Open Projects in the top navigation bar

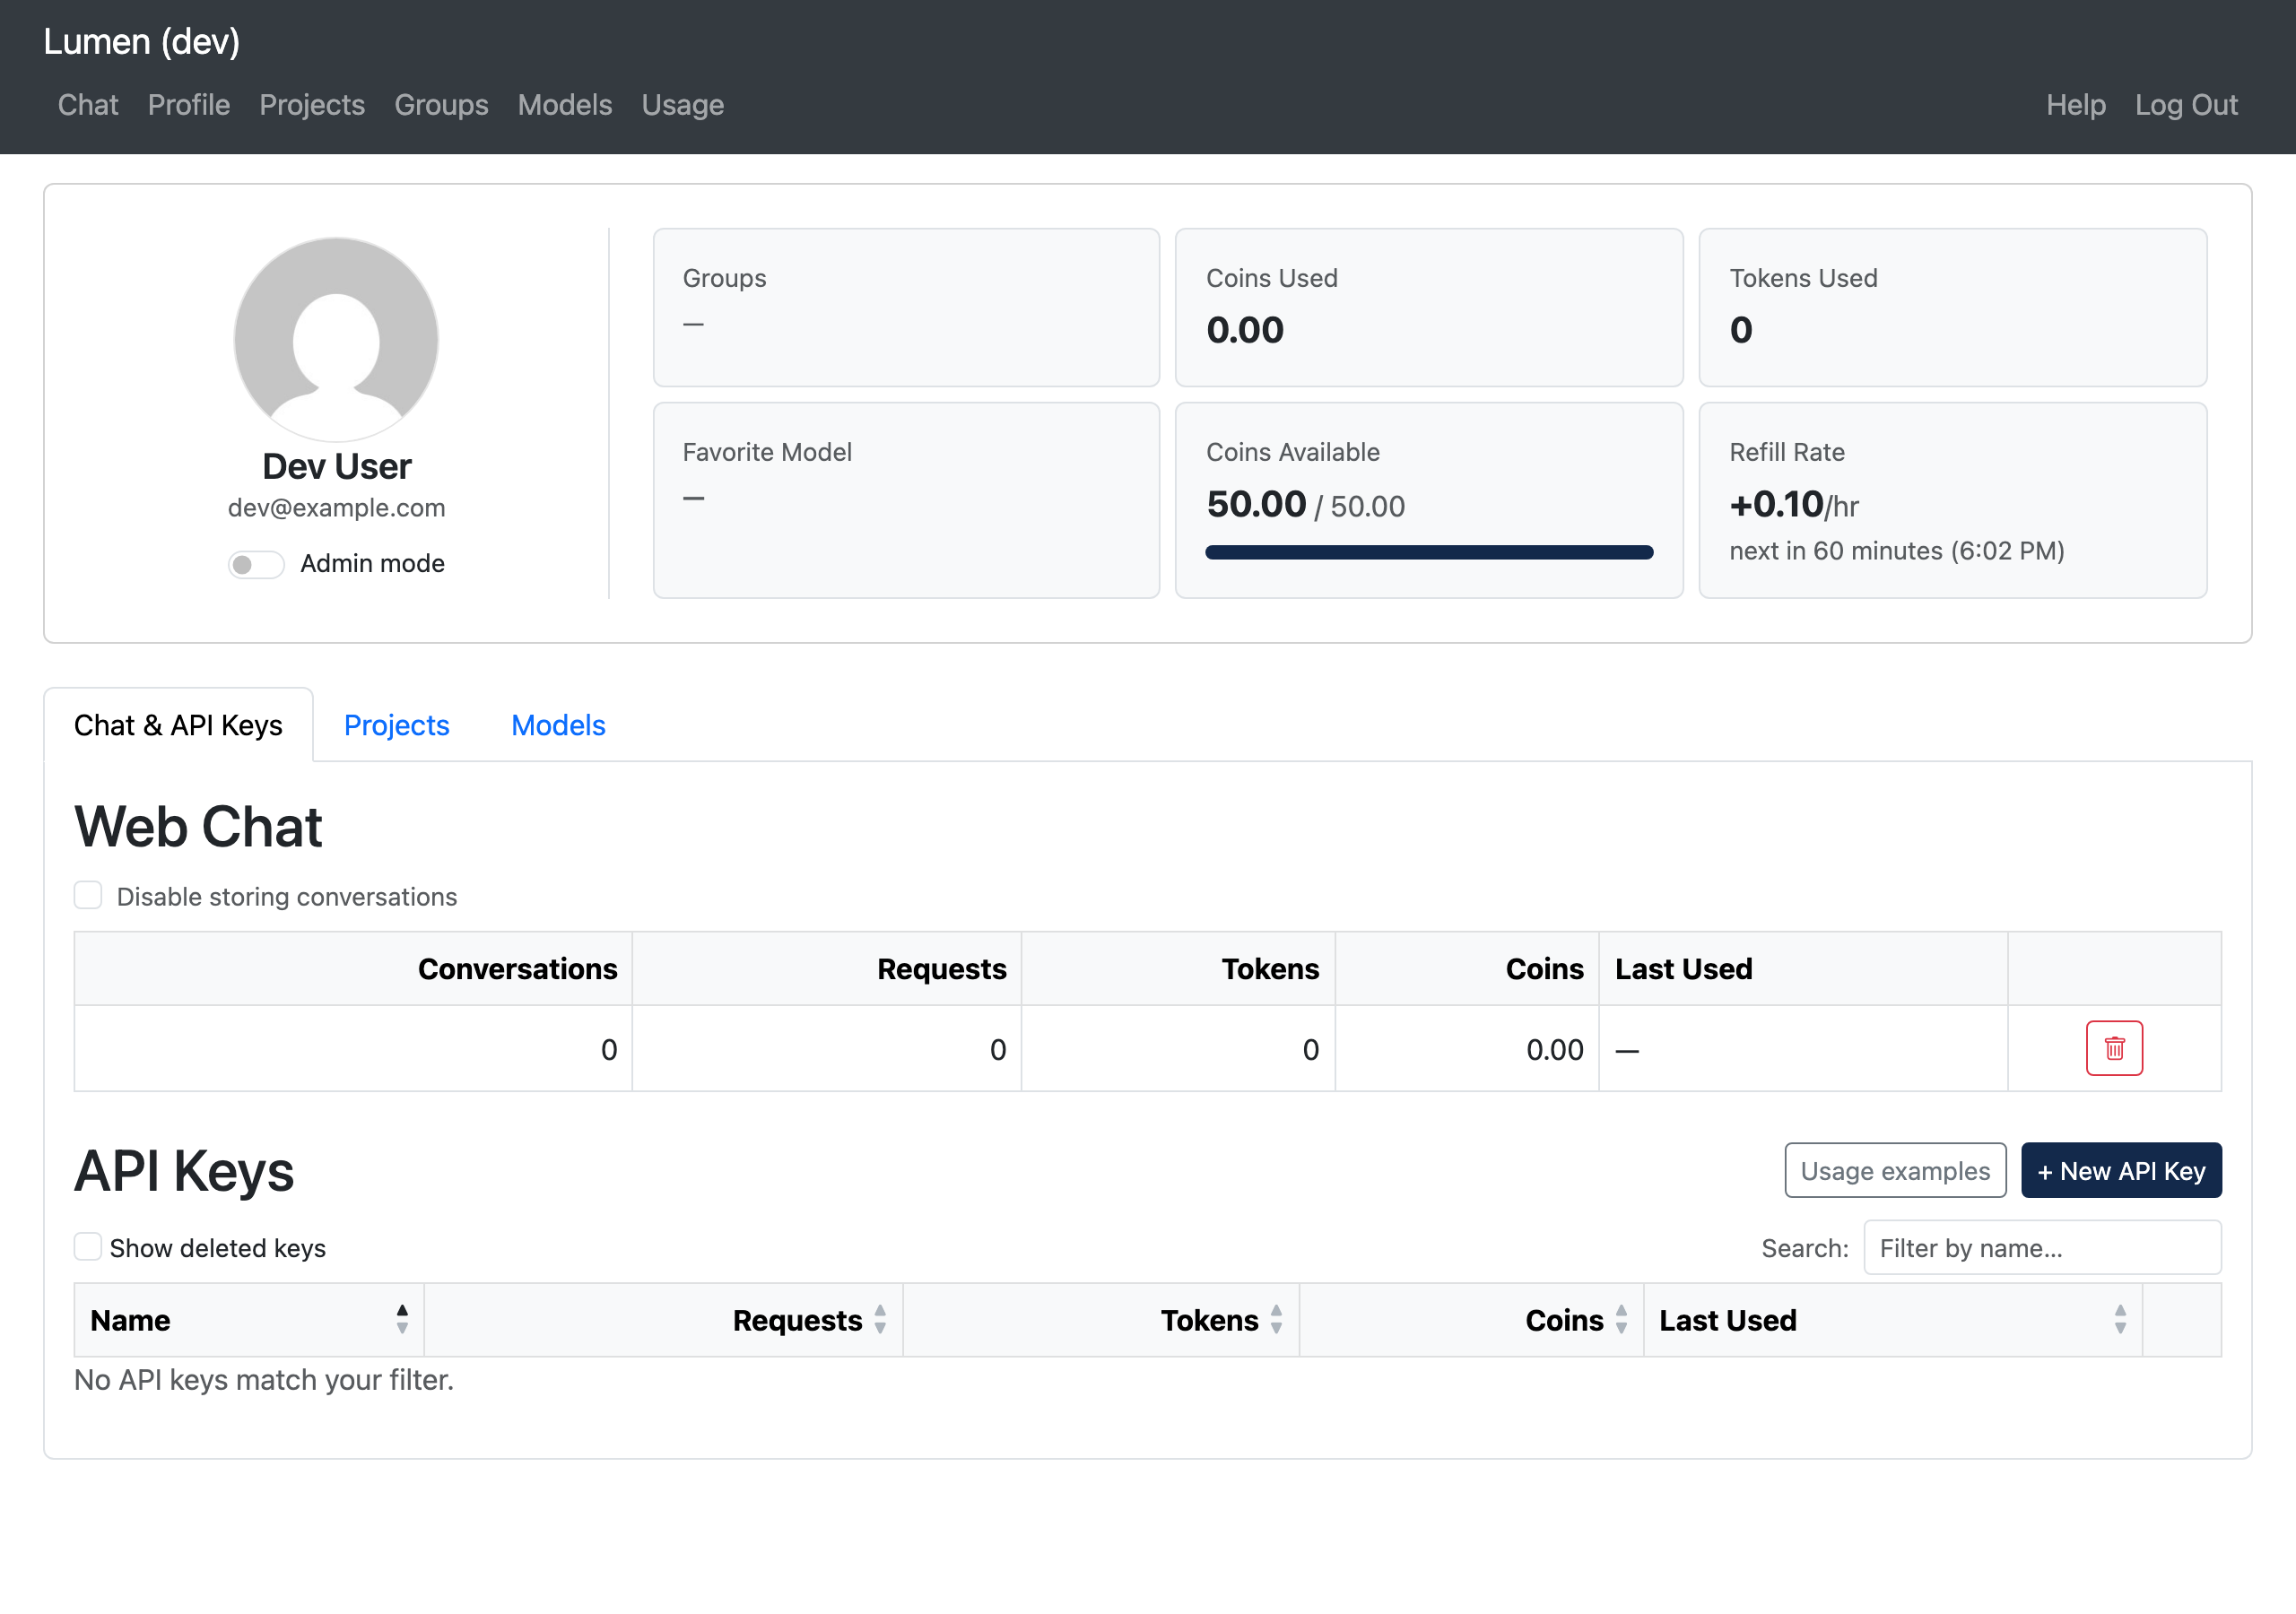pyautogui.click(x=312, y=105)
